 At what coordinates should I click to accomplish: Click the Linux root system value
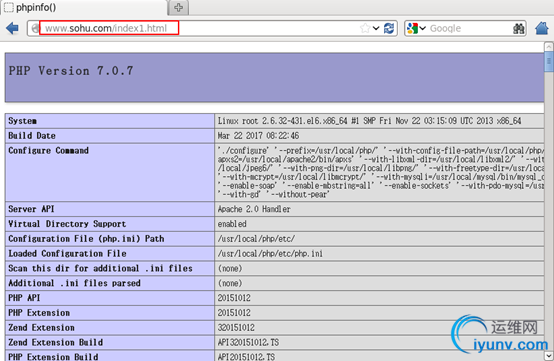pyautogui.click(x=369, y=121)
